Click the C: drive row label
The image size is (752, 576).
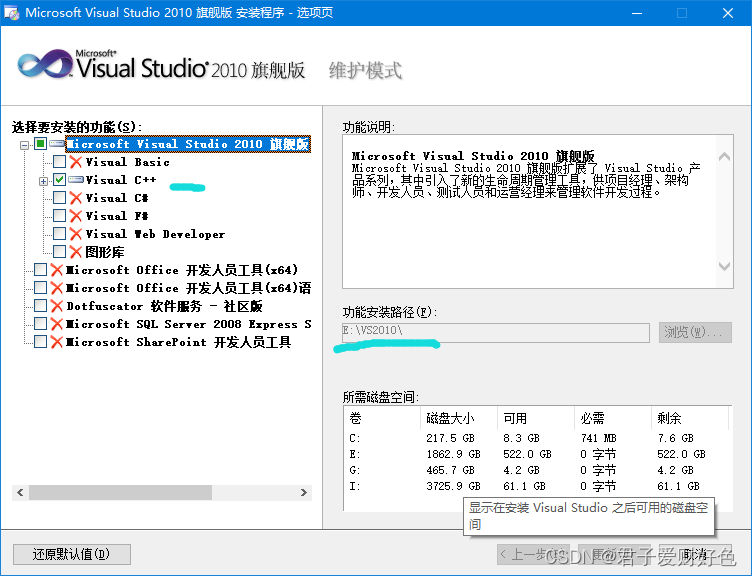pos(355,438)
